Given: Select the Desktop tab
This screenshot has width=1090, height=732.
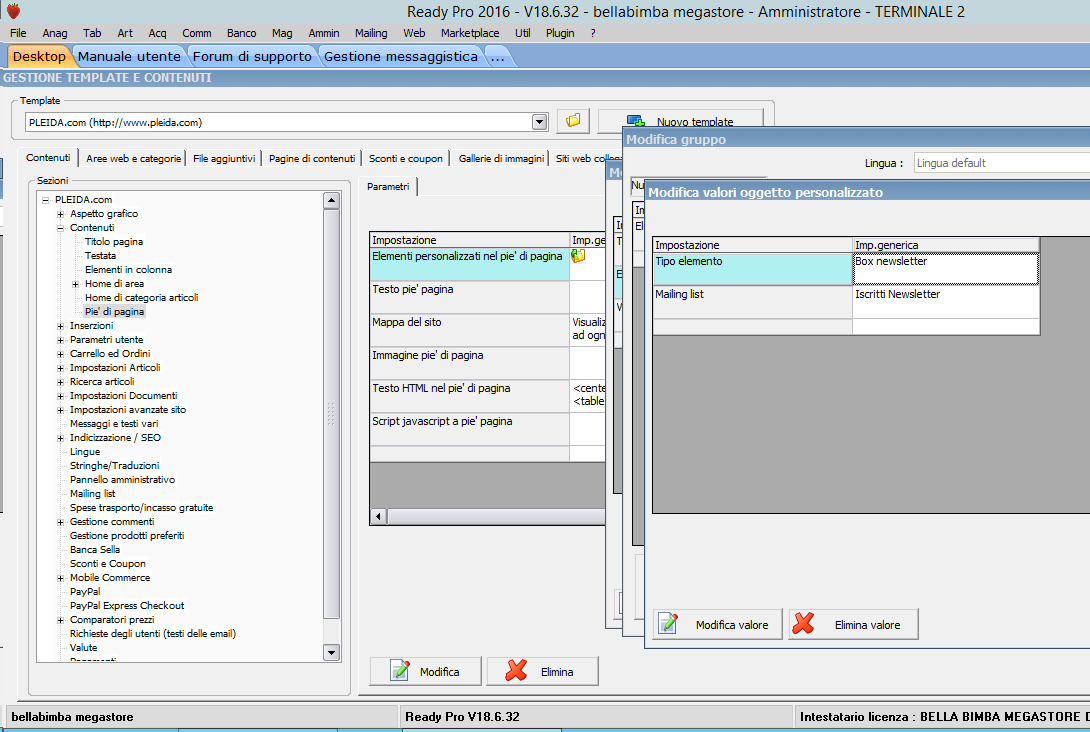Looking at the screenshot, I should pyautogui.click(x=39, y=56).
